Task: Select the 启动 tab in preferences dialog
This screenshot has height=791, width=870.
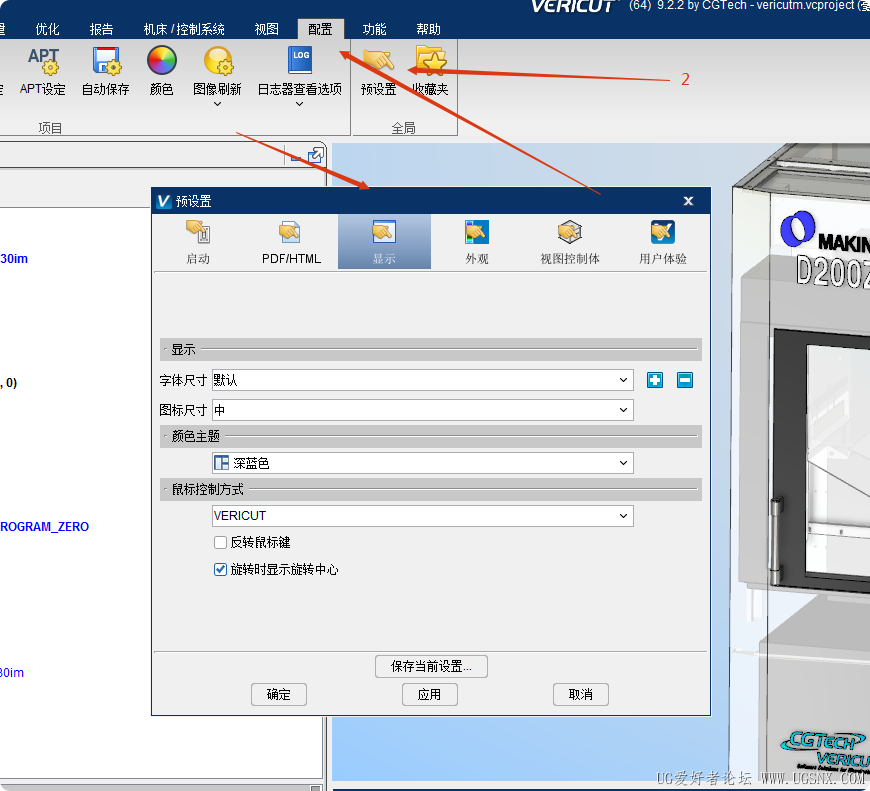Action: (198, 242)
